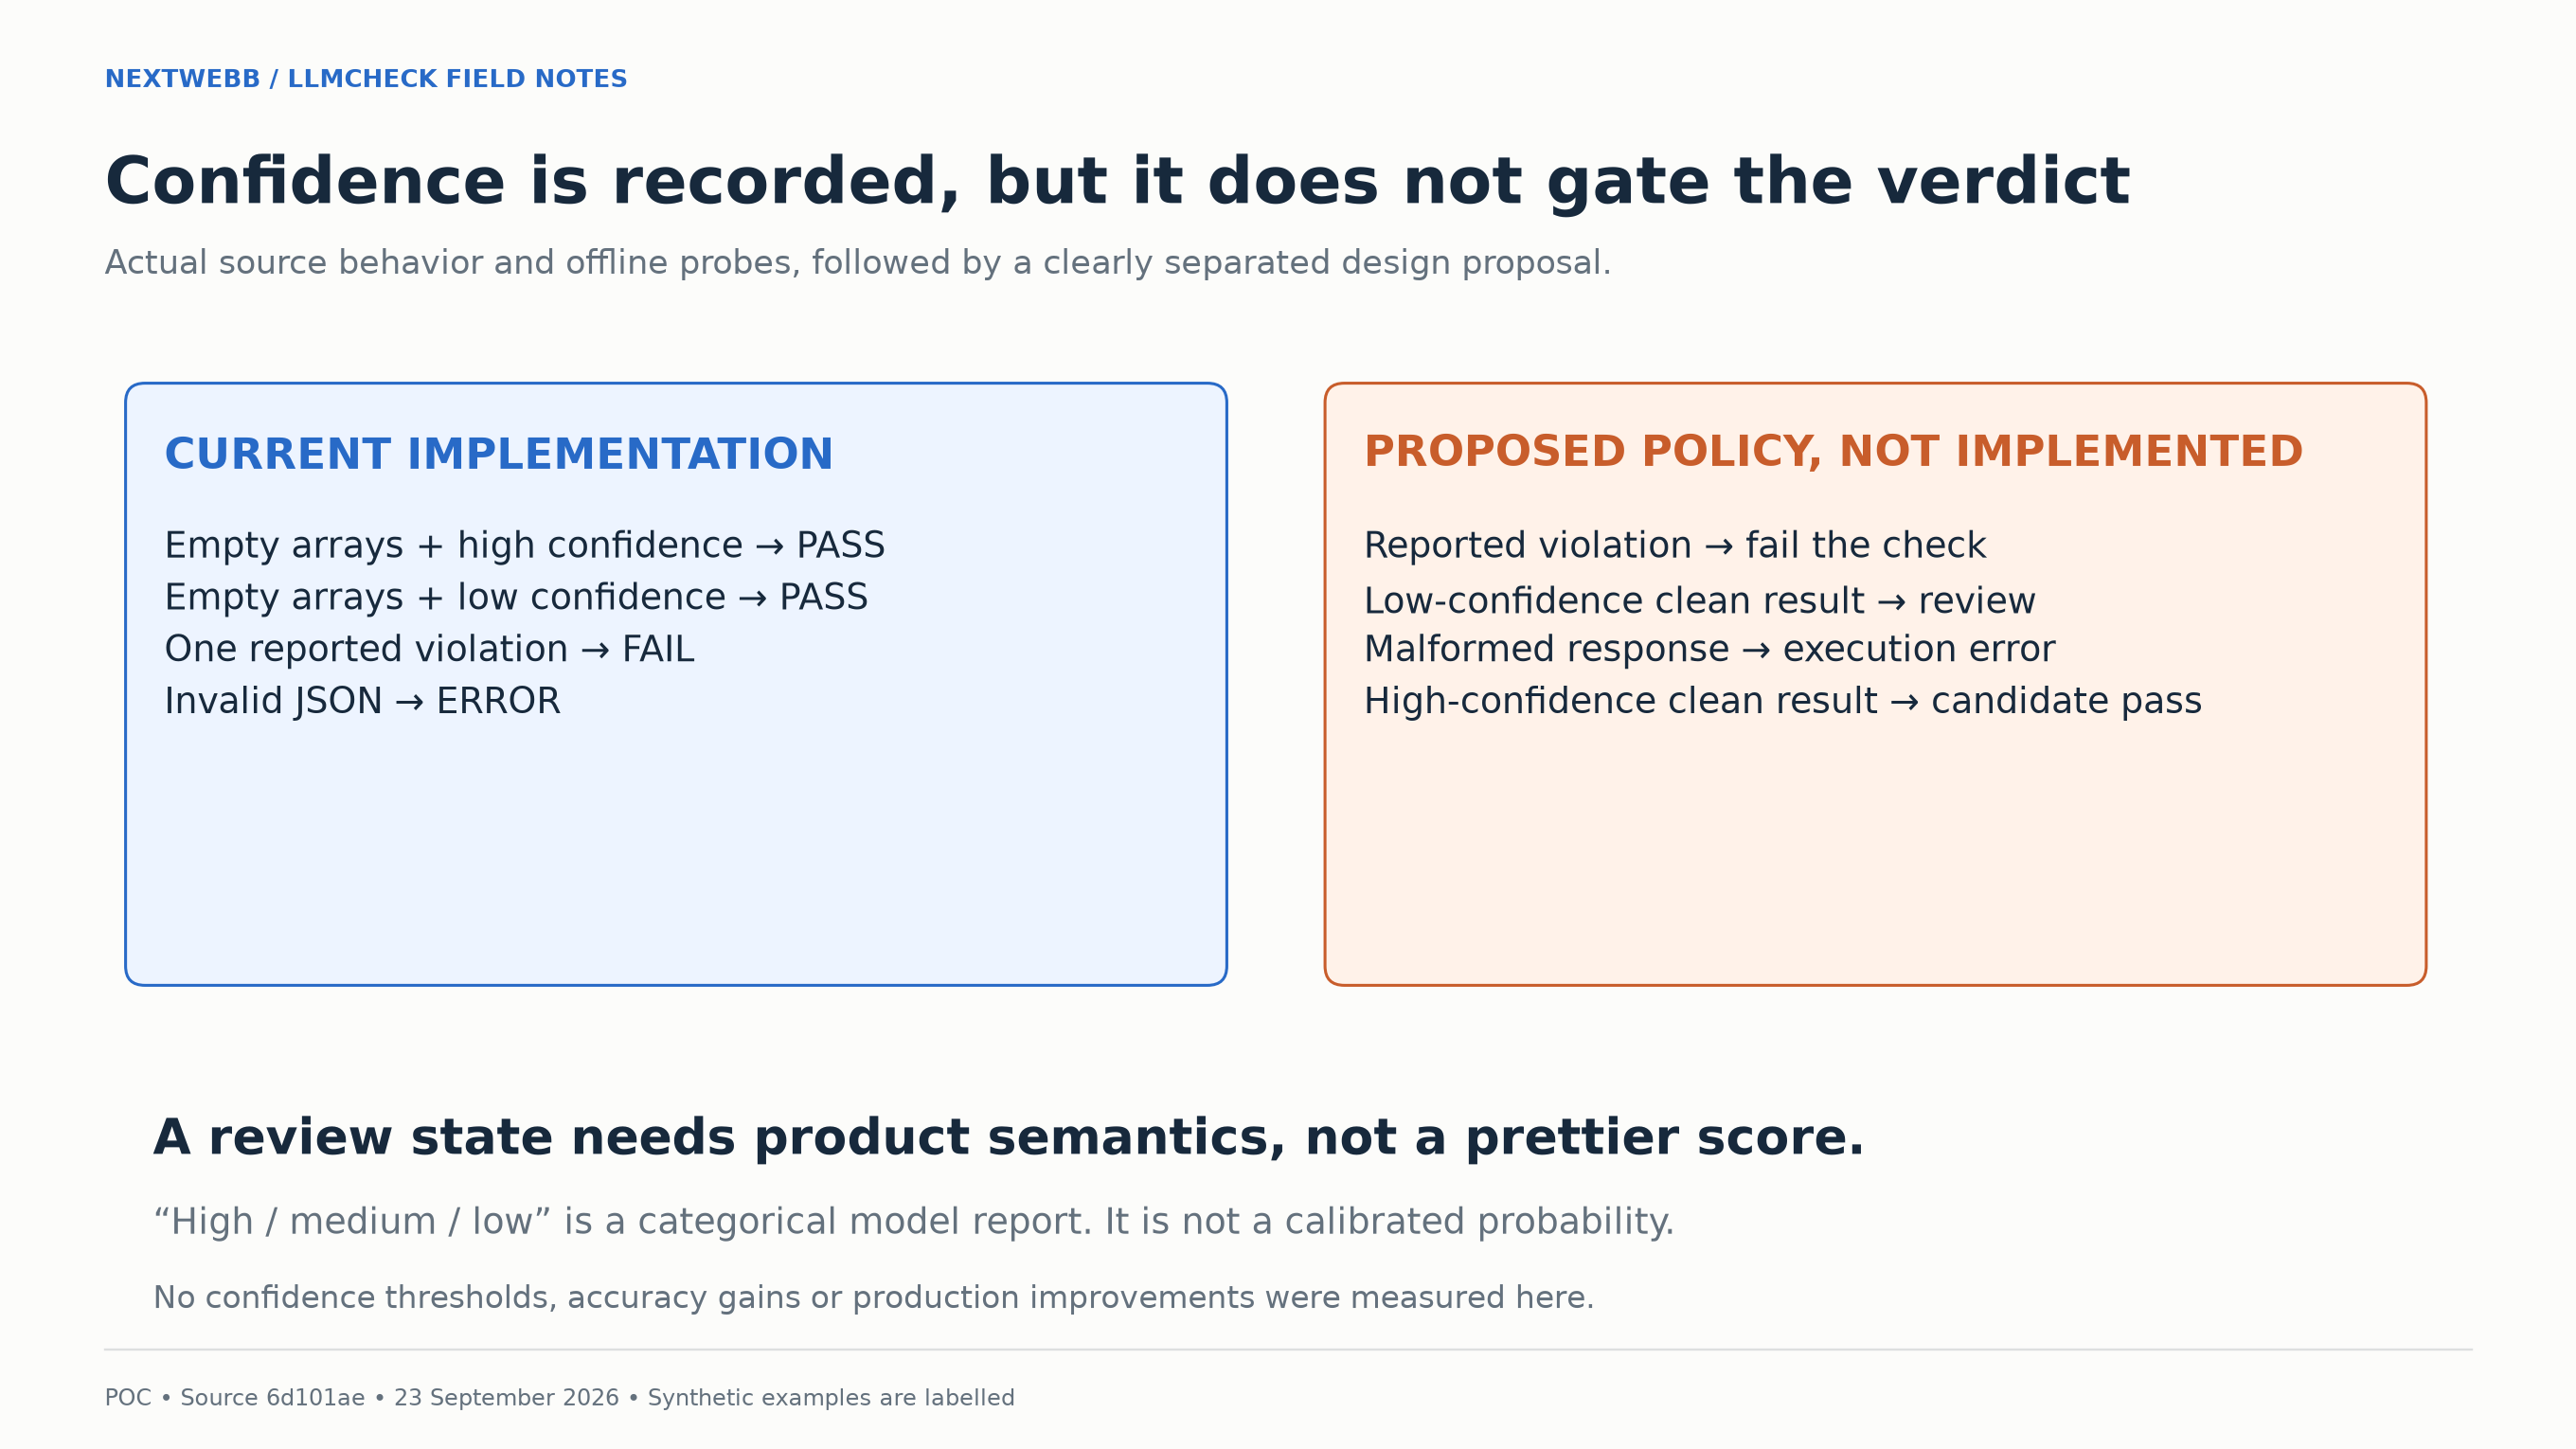Click Low-confidence clean result → review
The height and width of the screenshot is (1449, 2576).
tap(1700, 601)
